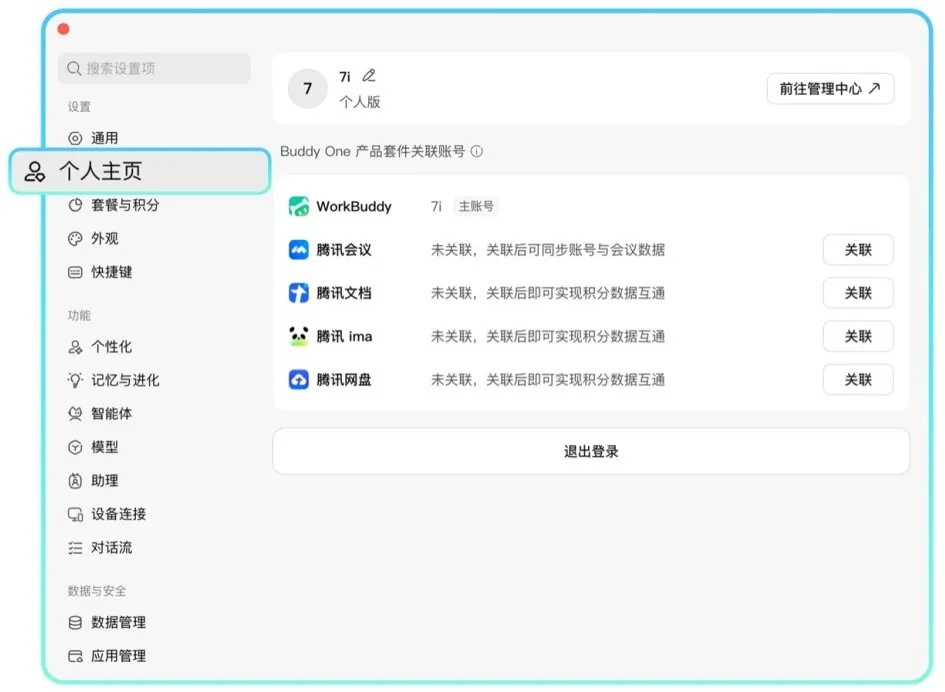Click the database icon beside 数据管理

75,623
